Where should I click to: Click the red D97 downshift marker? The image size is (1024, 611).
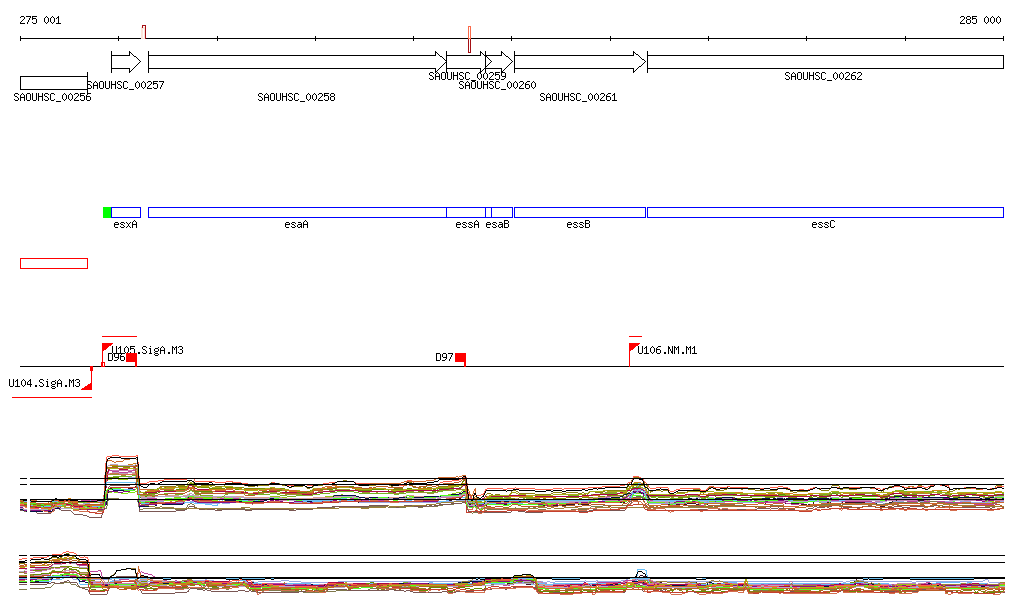click(460, 358)
